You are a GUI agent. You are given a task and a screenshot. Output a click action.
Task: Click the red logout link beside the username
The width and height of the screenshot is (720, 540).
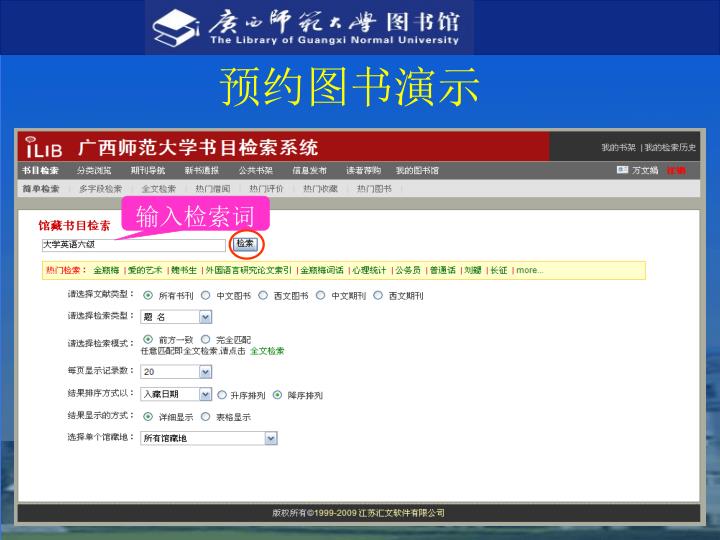click(x=676, y=170)
